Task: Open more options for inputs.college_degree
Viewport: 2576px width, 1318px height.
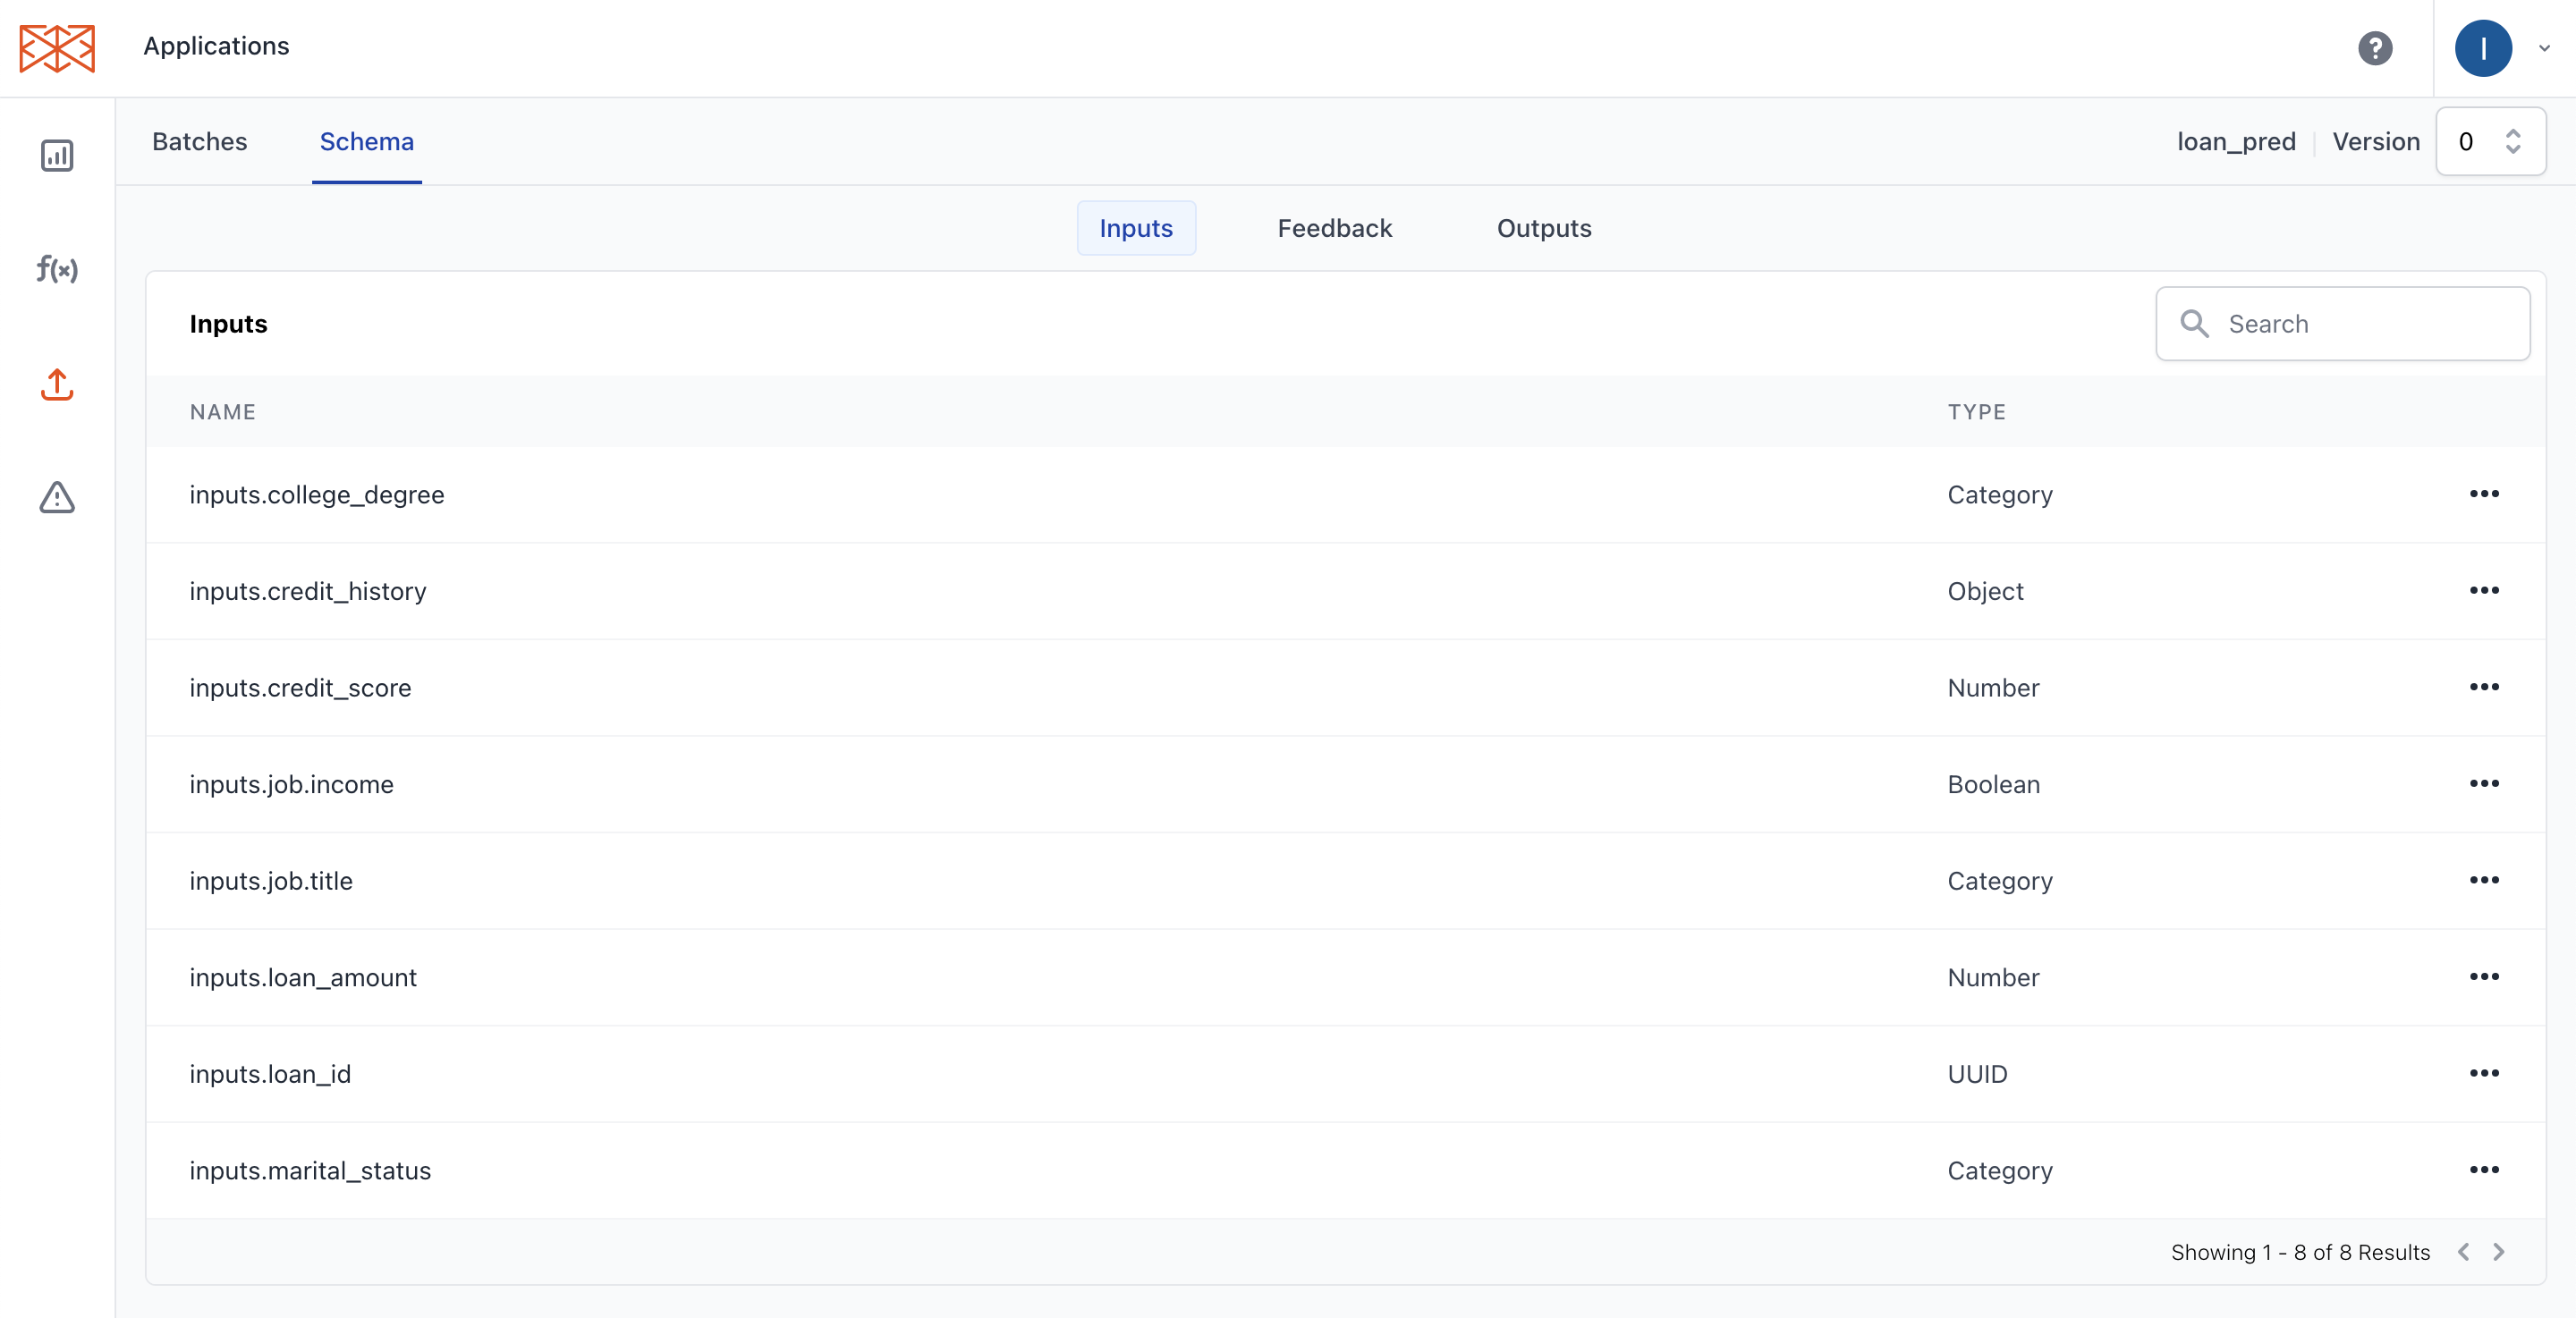Action: [x=2484, y=494]
